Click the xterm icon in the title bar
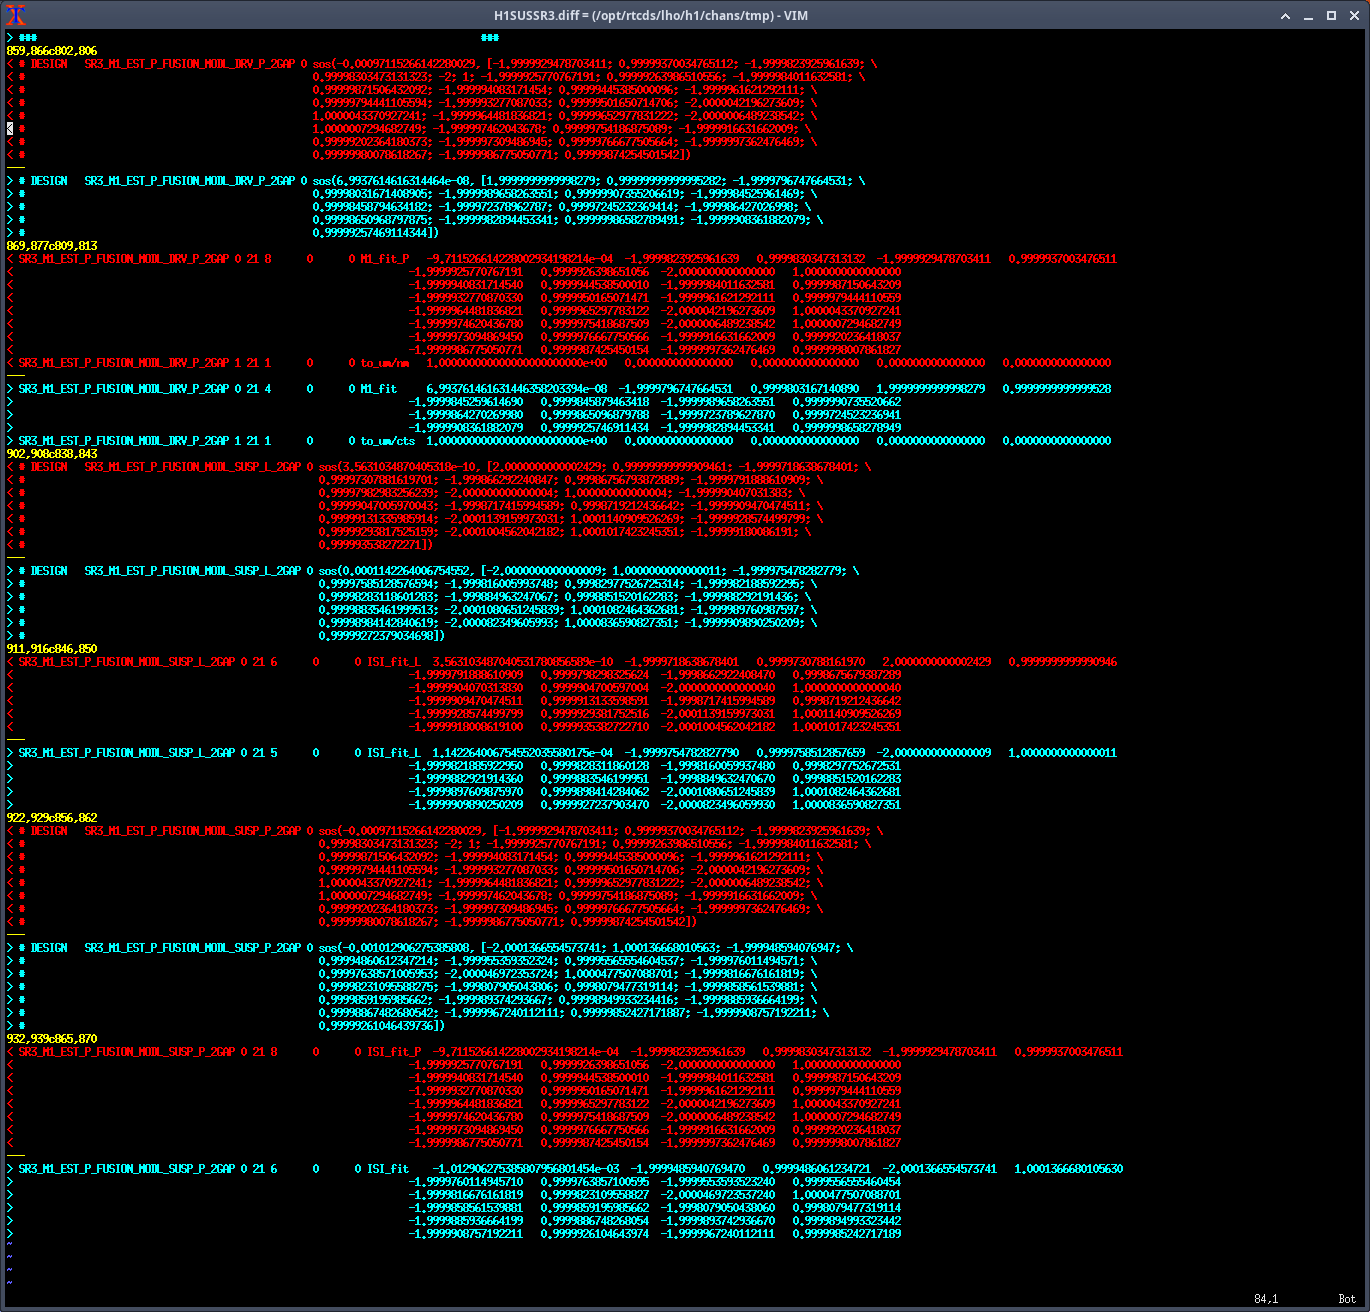Screen dimensions: 1370x1312 (16, 15)
